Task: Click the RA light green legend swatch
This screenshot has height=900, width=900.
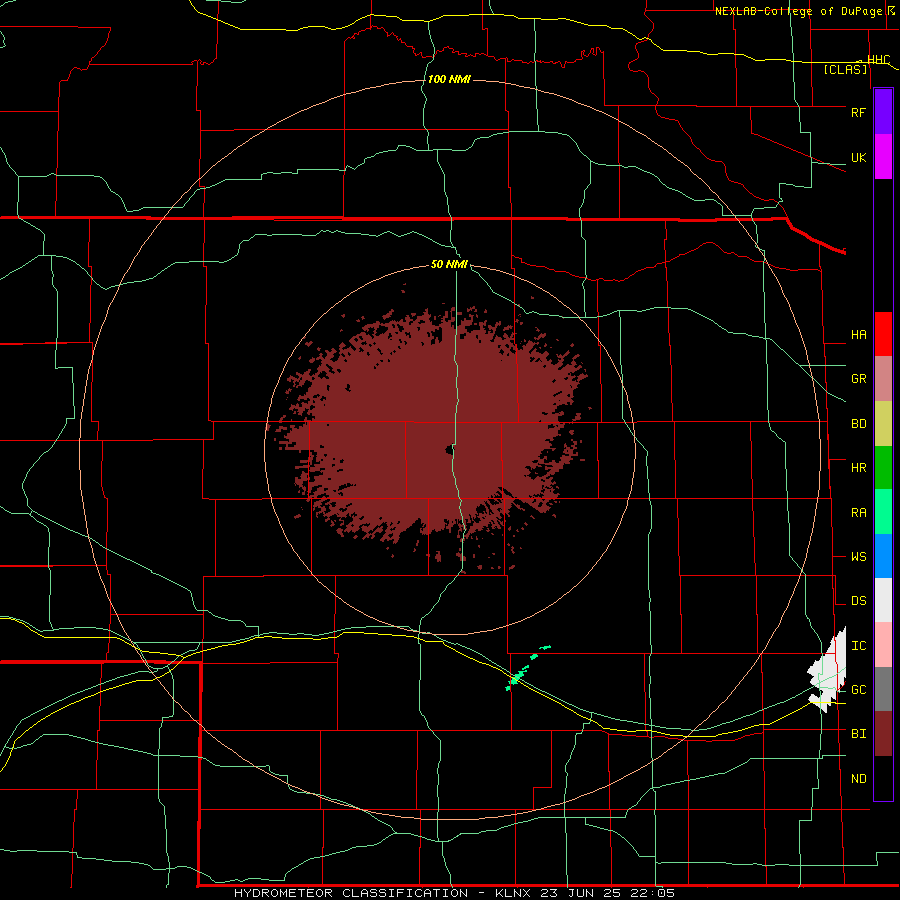Action: tap(883, 512)
